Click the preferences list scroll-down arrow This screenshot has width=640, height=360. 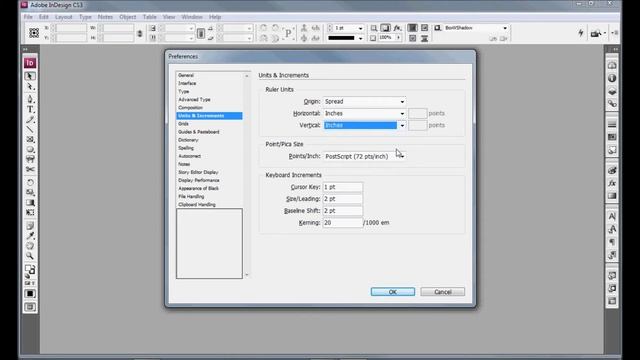(x=247, y=275)
